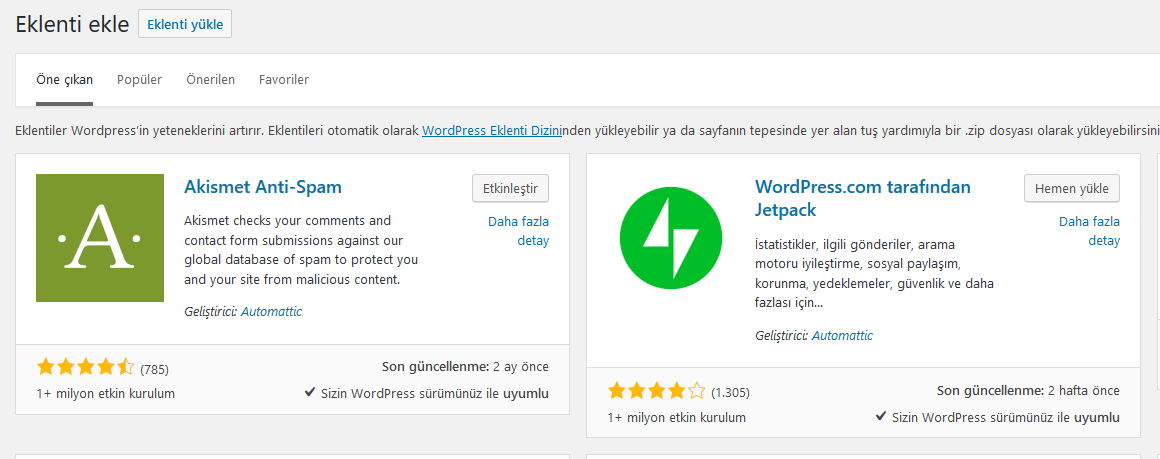Click Automattic developer link under Akismet
1160x459 pixels.
[x=272, y=312]
